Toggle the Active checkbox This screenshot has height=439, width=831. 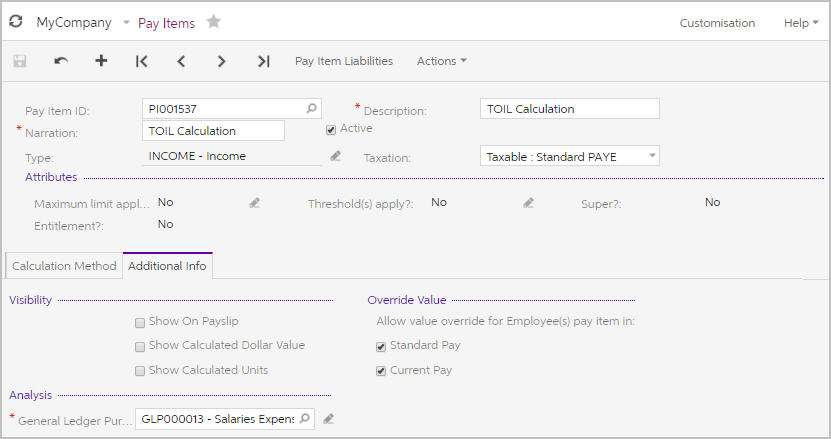click(331, 130)
